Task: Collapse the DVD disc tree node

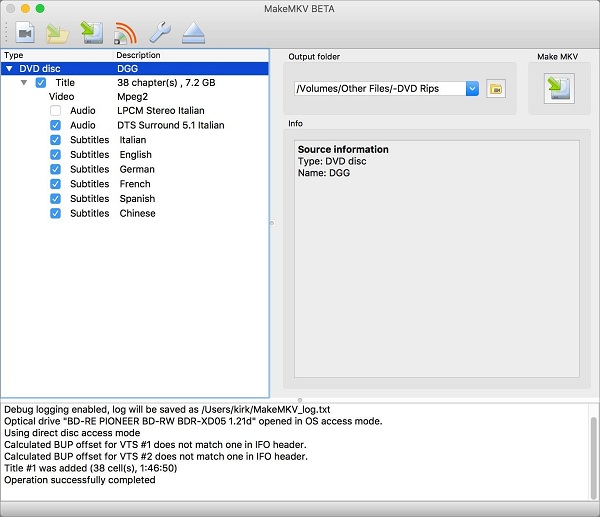Action: click(9, 69)
